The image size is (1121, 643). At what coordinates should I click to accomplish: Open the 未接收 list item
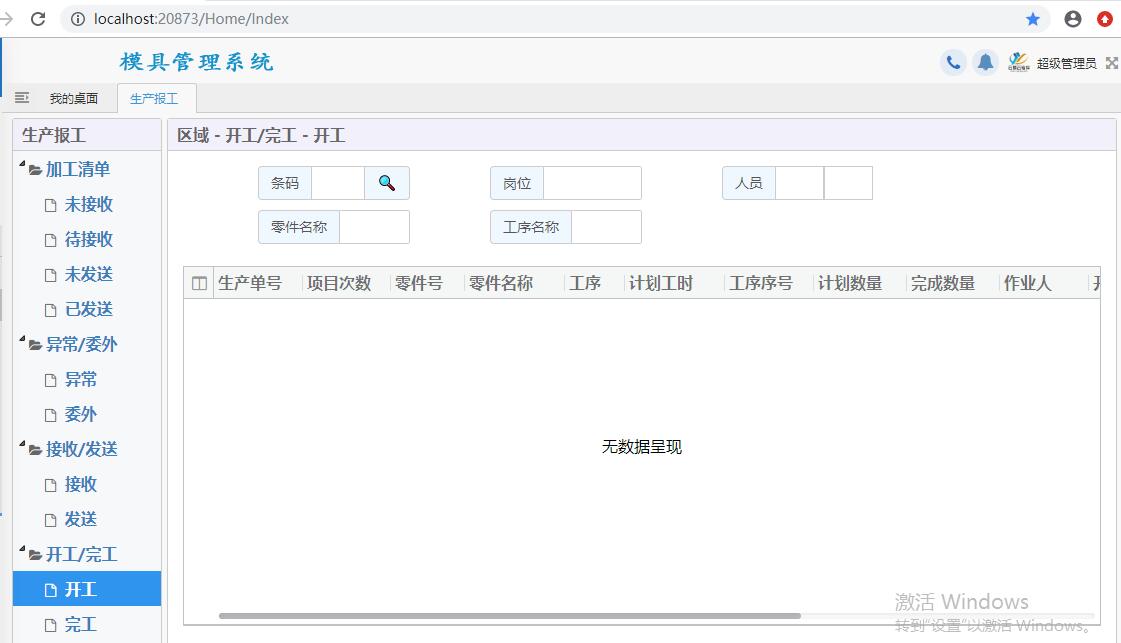pos(88,204)
